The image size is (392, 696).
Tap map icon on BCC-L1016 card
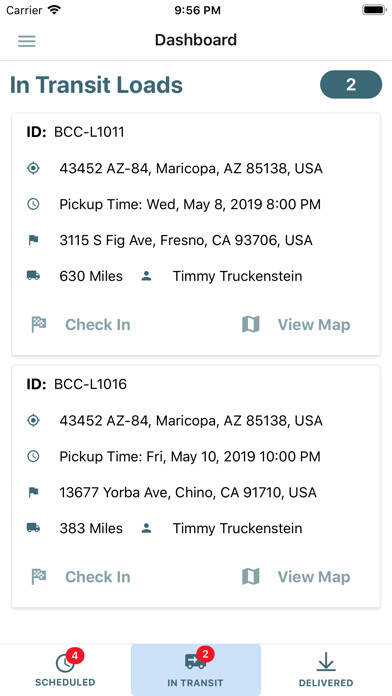tap(251, 577)
